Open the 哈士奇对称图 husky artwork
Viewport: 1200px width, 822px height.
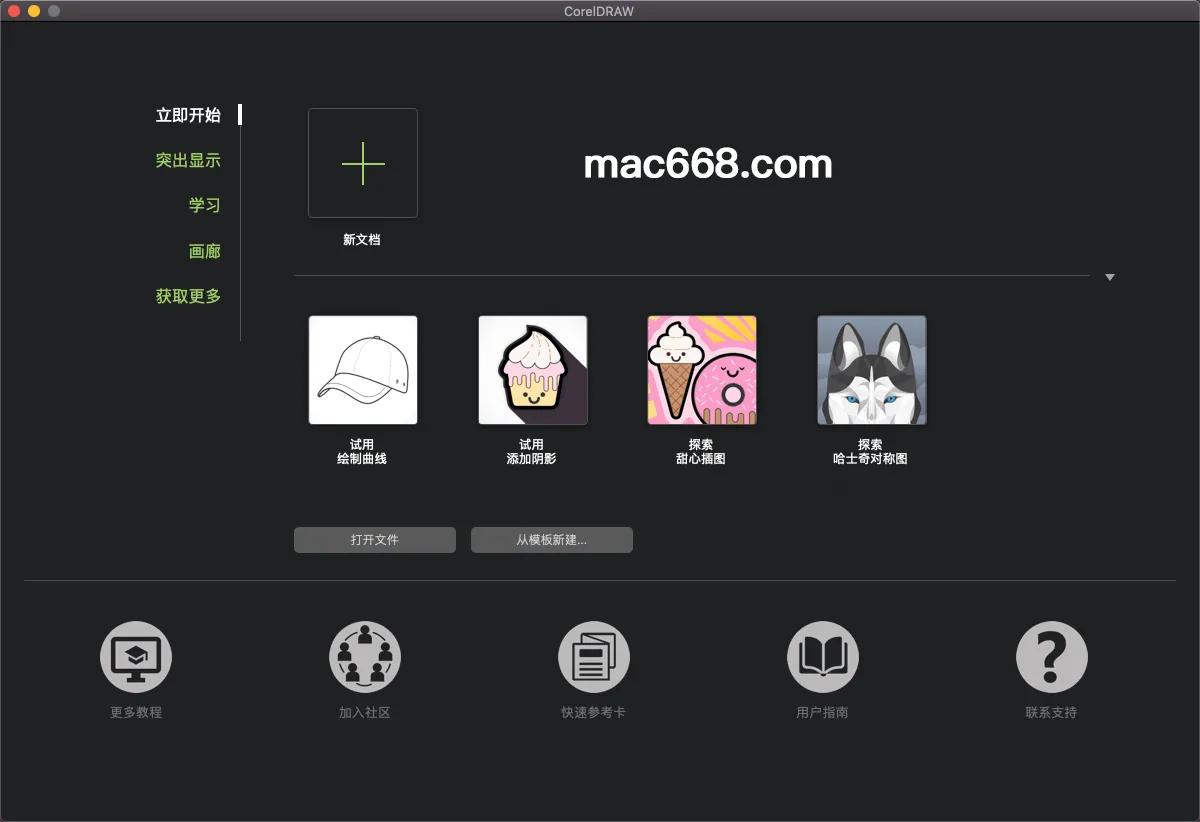pos(871,370)
